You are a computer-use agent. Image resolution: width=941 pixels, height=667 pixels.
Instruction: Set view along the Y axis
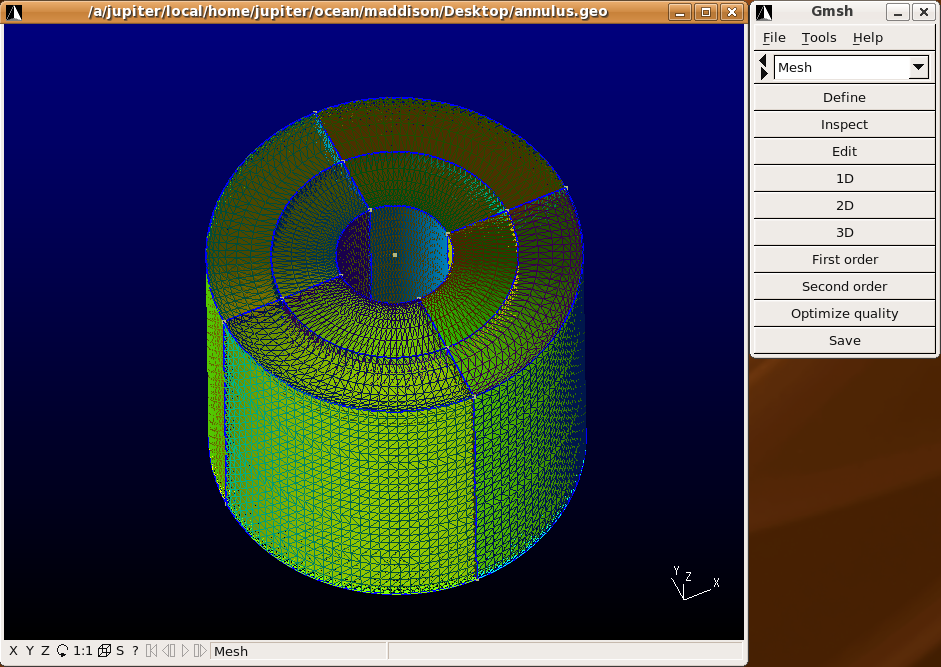(29, 651)
